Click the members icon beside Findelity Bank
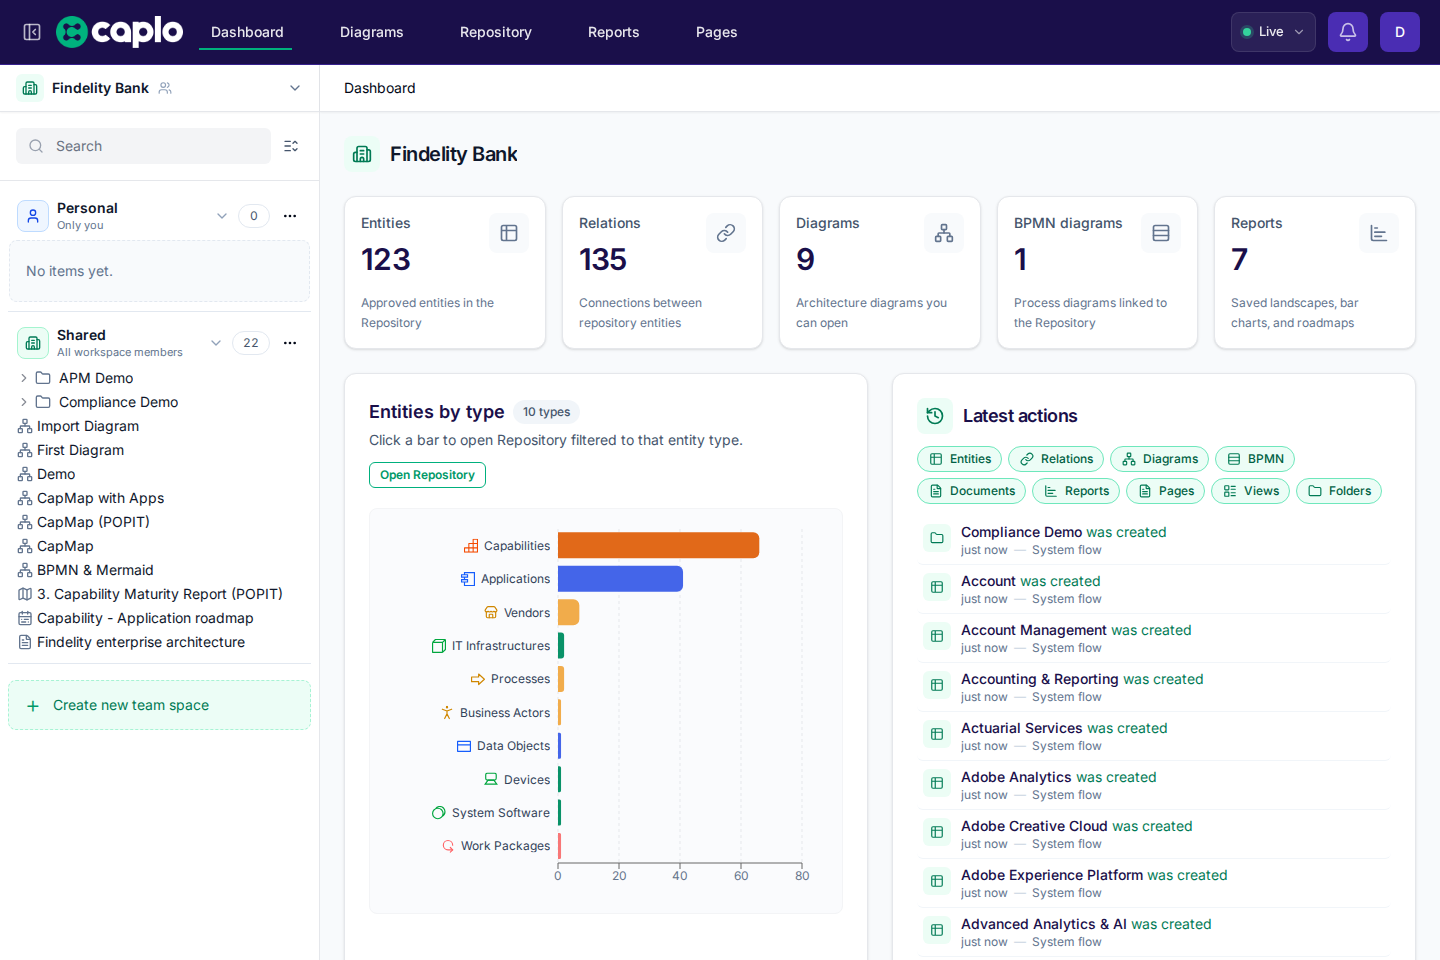This screenshot has height=960, width=1440. (165, 88)
